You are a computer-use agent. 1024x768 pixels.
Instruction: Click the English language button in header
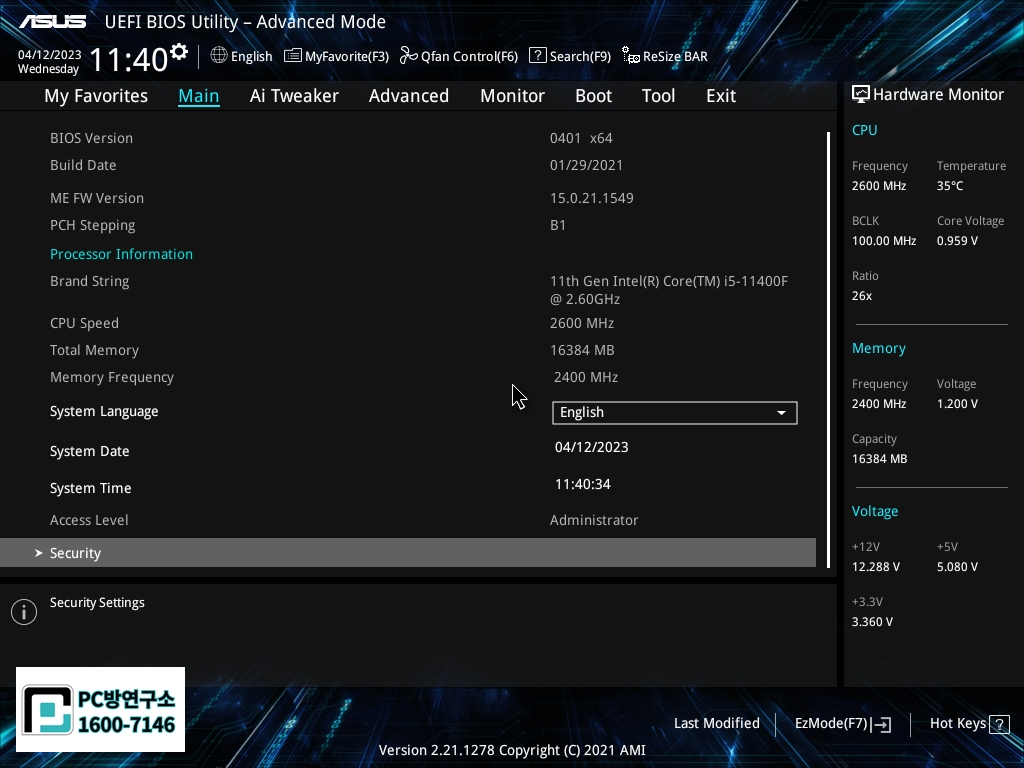click(x=241, y=56)
